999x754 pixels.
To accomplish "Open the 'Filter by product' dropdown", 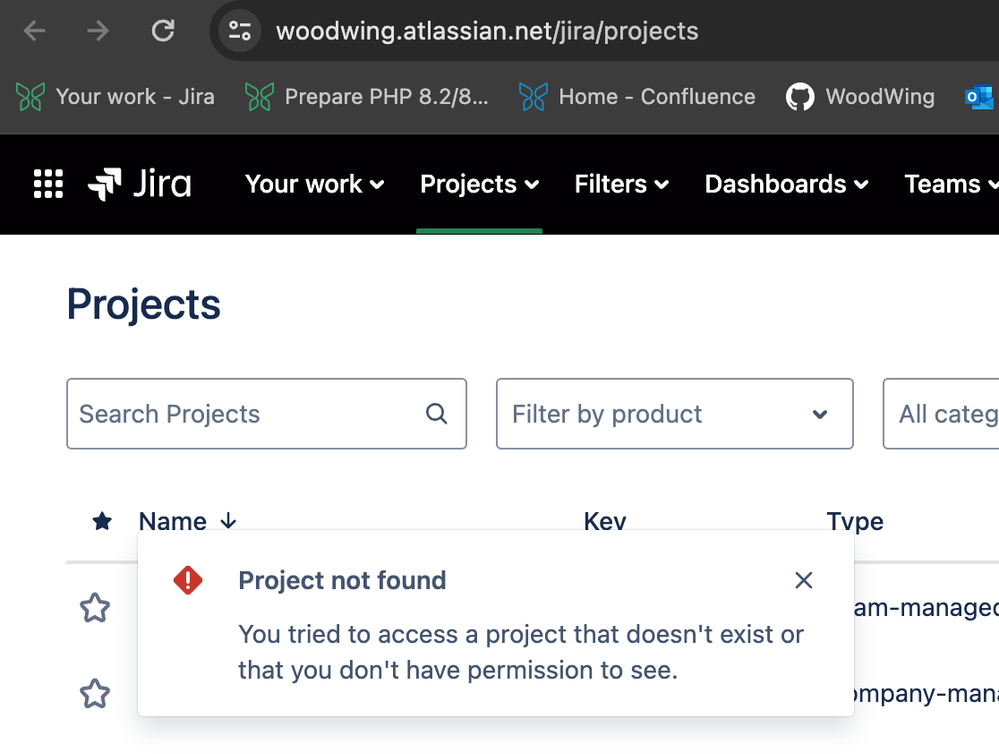I will [x=675, y=414].
